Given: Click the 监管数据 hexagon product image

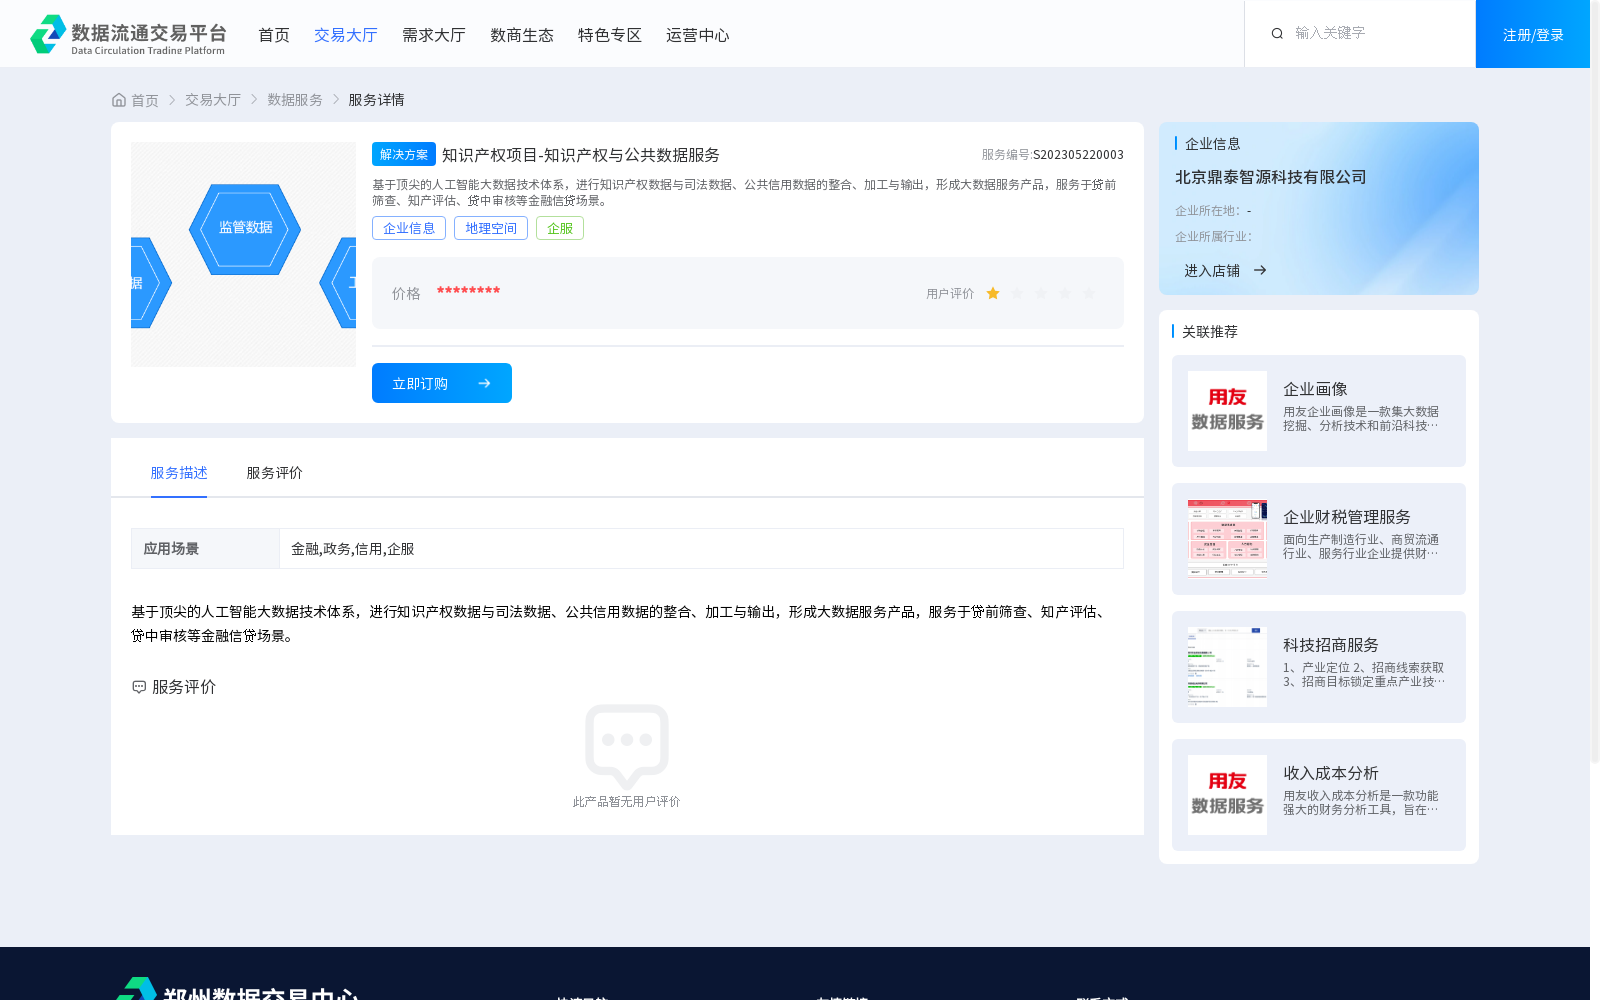Looking at the screenshot, I should pyautogui.click(x=244, y=254).
